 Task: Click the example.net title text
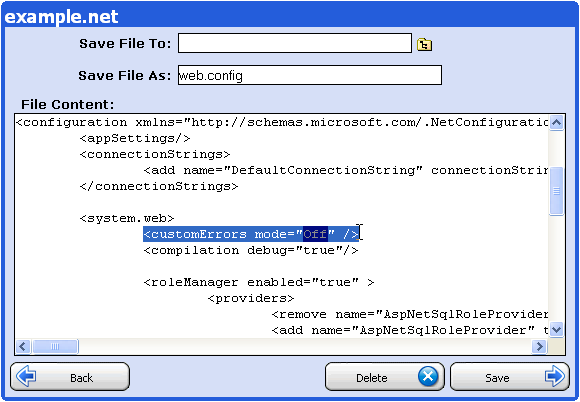[x=61, y=17]
